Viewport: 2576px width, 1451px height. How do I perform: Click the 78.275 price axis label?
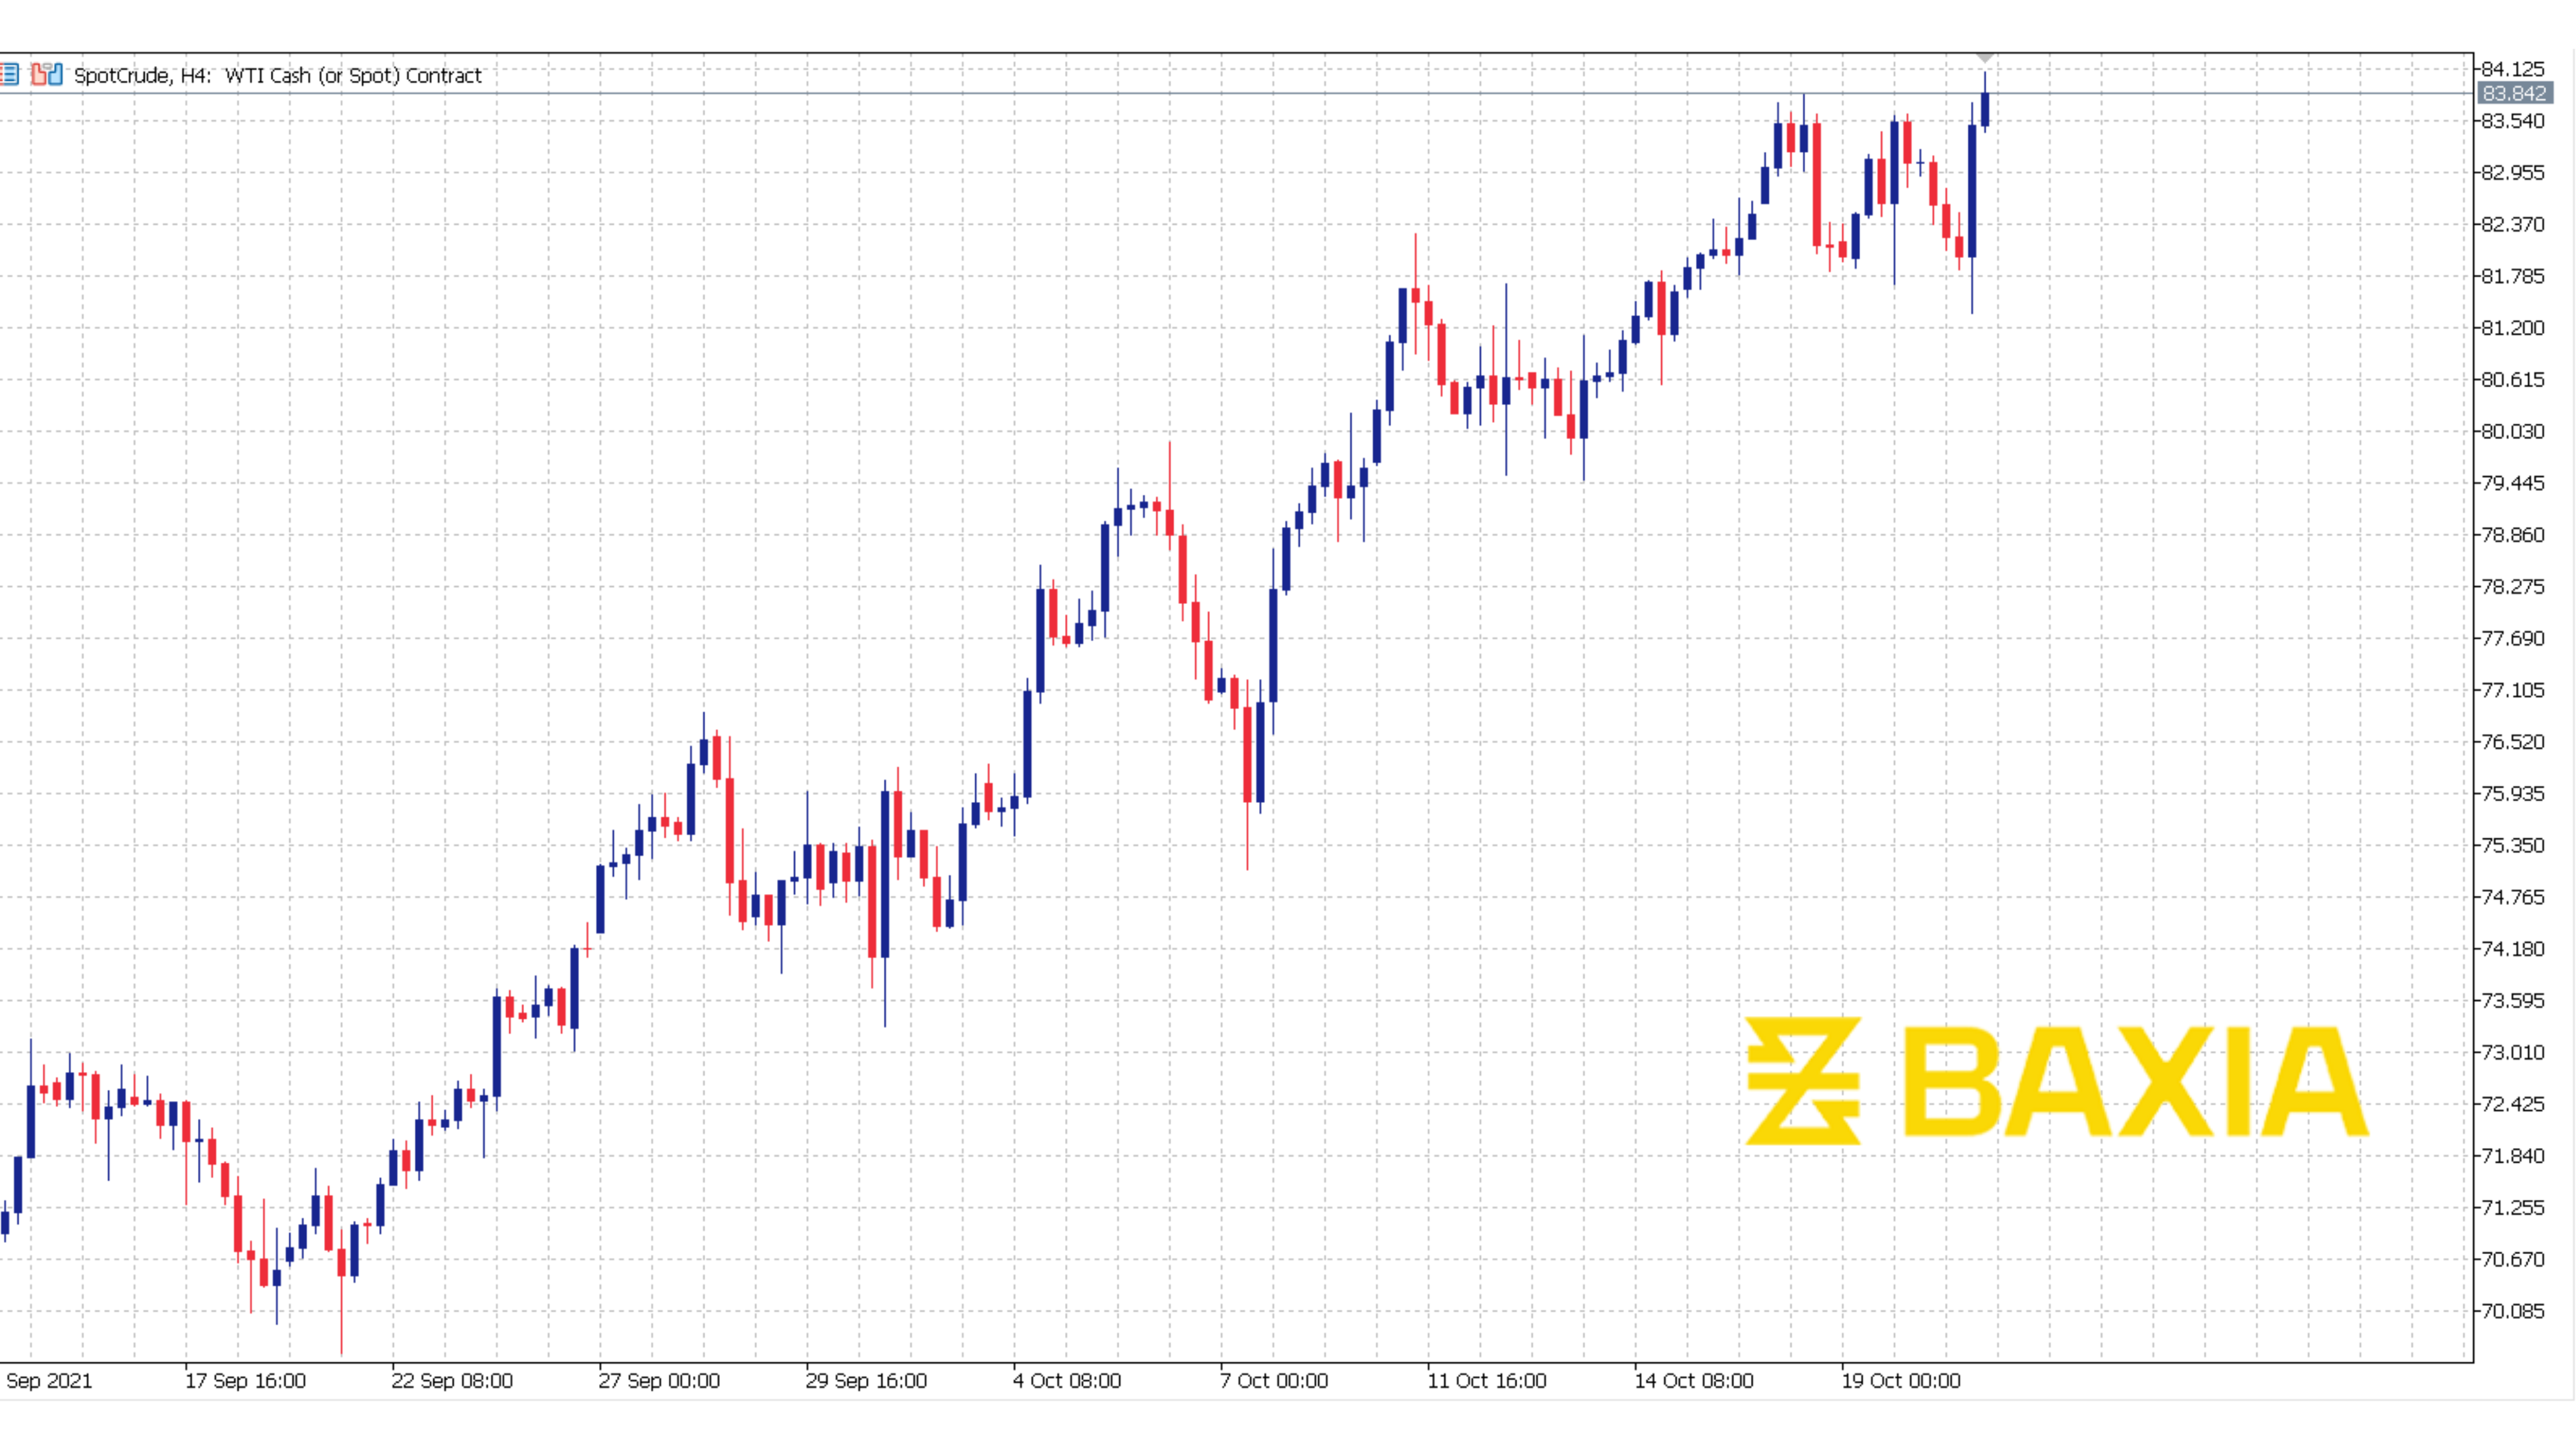coord(2513,586)
